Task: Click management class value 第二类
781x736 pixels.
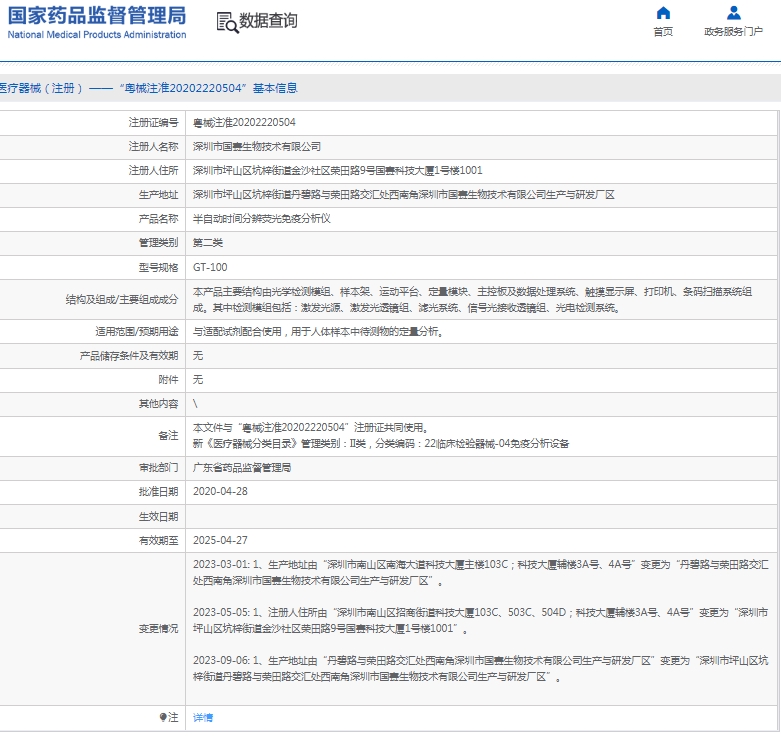Action: pos(208,243)
